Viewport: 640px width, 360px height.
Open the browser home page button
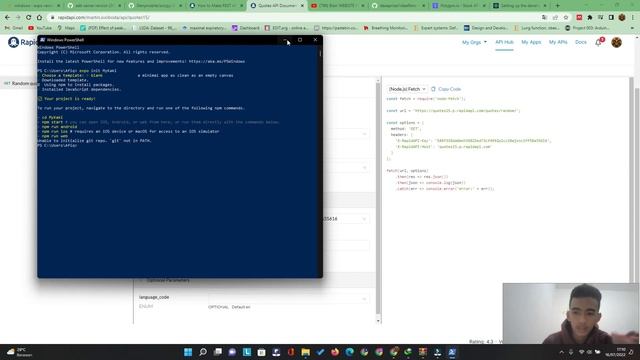pyautogui.click(x=39, y=18)
